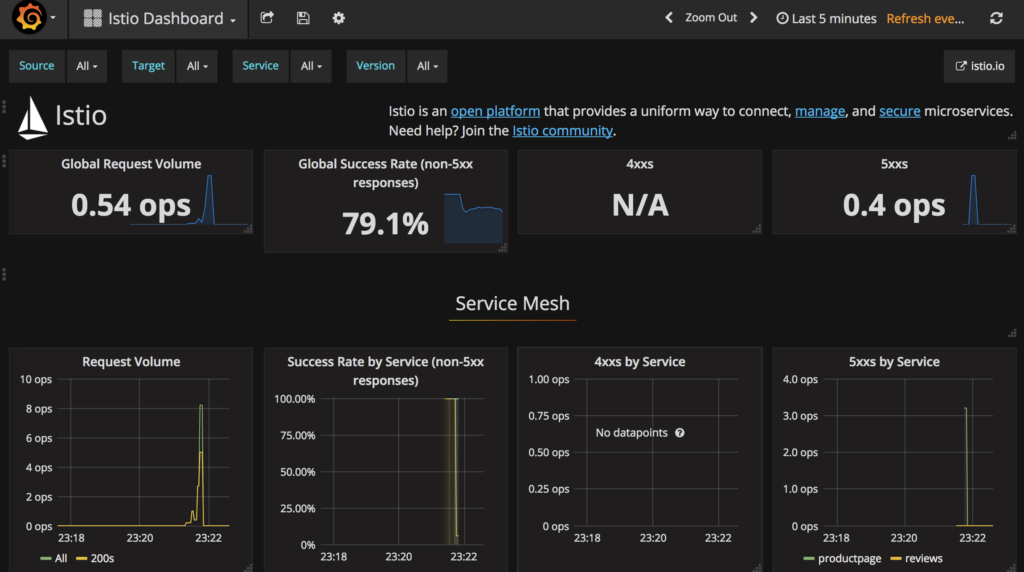
Task: Toggle the reviews series in legend
Action: (923, 558)
